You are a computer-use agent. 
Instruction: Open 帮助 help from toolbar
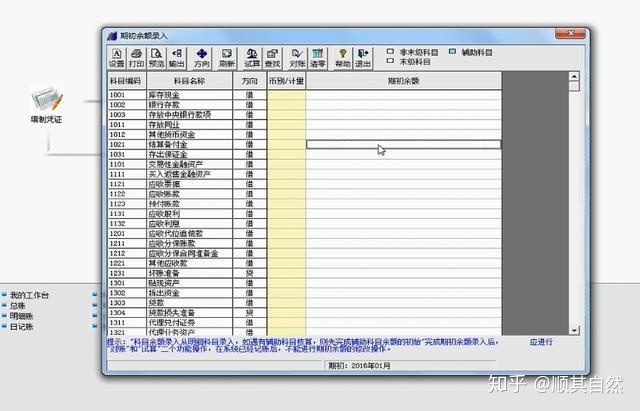pos(342,58)
